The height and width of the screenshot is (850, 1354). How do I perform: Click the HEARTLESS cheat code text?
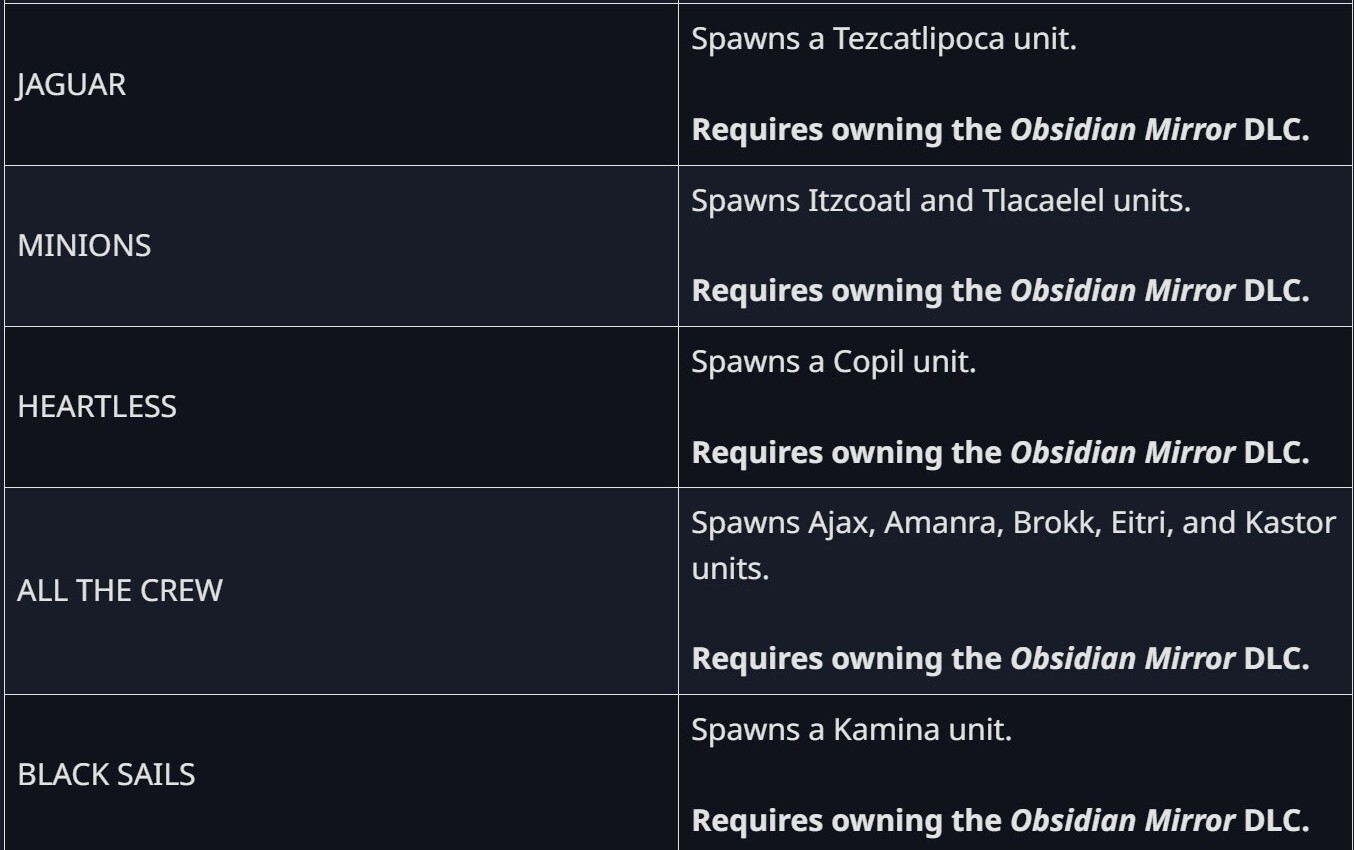pyautogui.click(x=97, y=407)
